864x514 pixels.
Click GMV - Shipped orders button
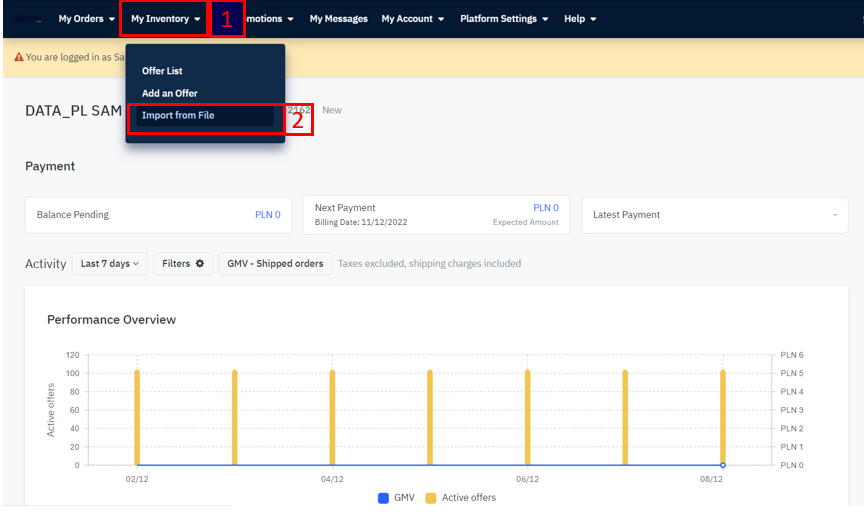275,263
